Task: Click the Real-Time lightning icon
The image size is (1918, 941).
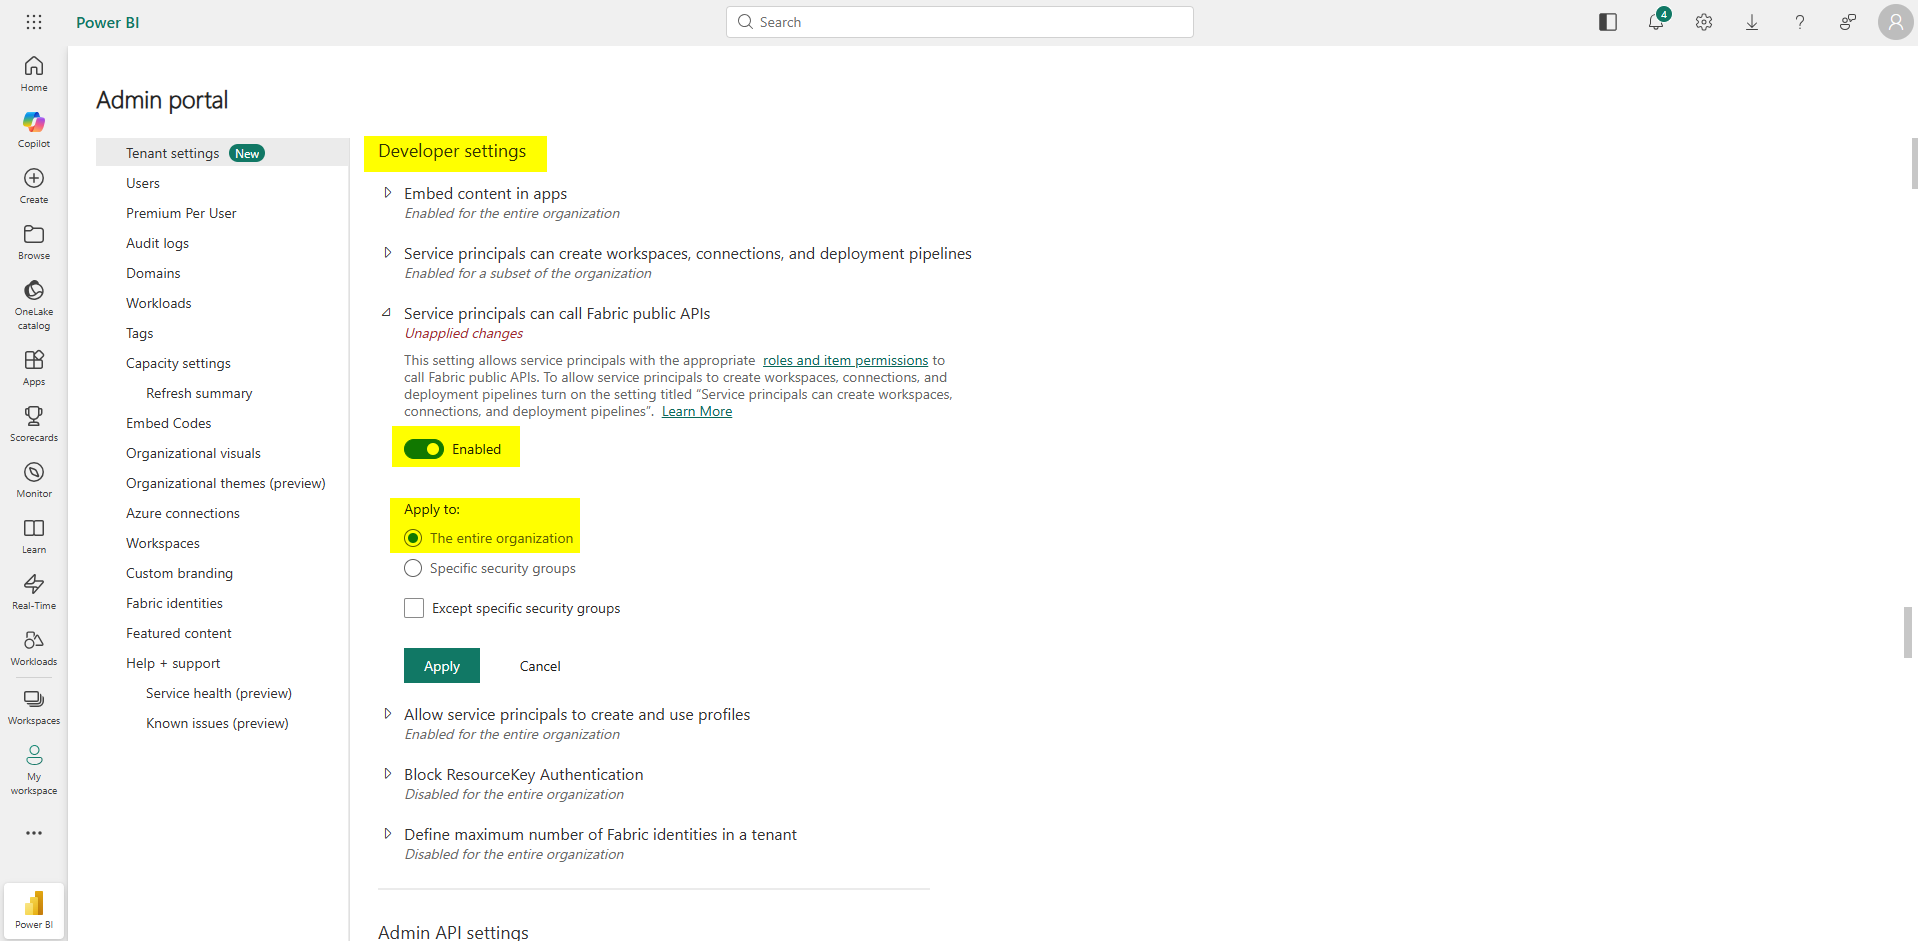Action: [x=34, y=585]
